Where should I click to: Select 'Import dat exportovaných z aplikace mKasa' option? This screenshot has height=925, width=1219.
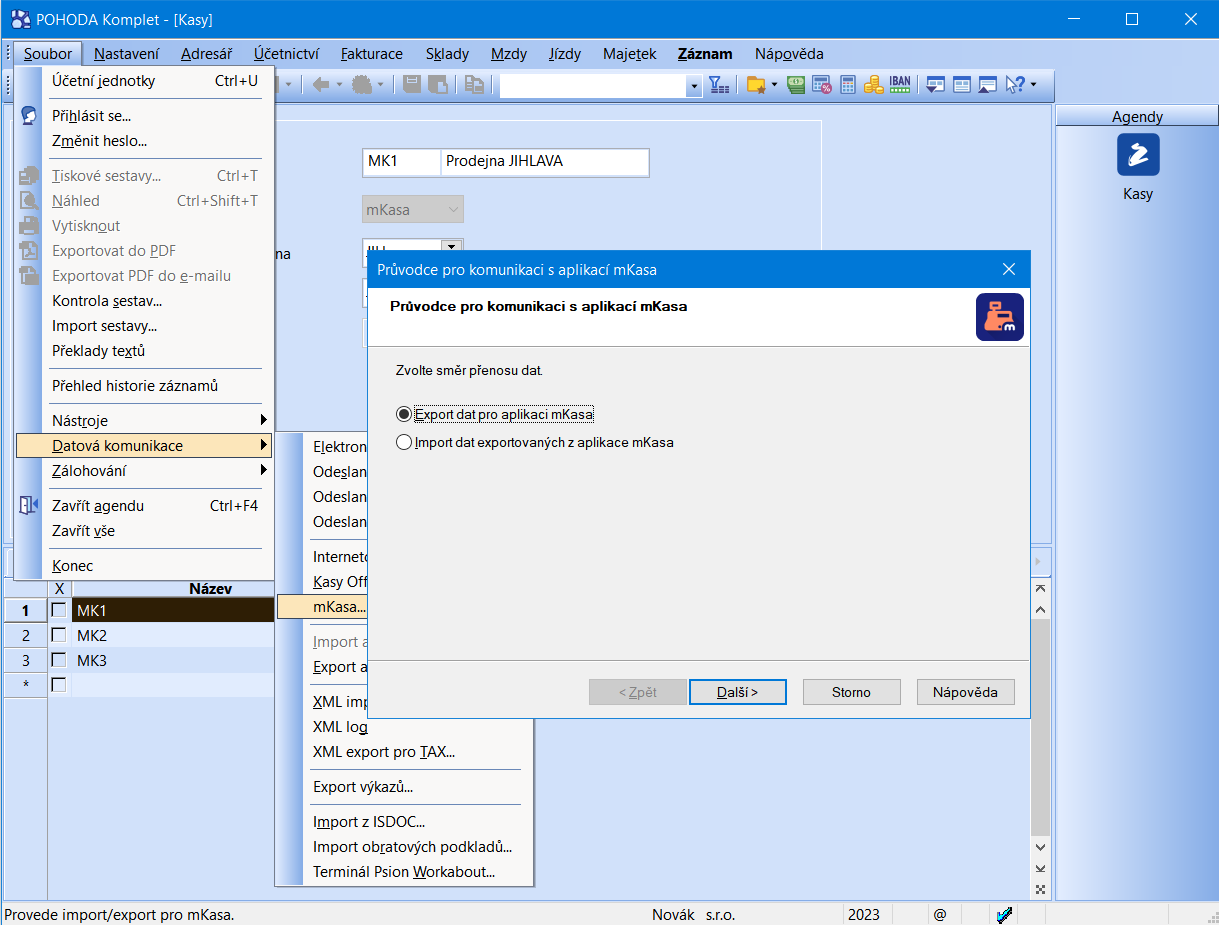[x=404, y=442]
